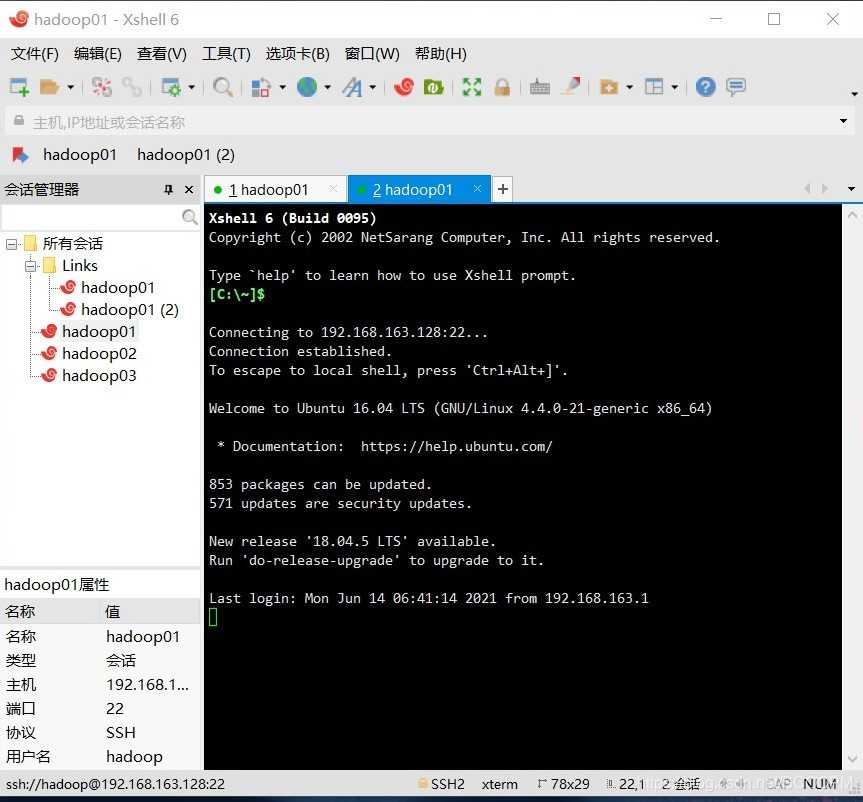Open the 工具(T) menu

226,54
